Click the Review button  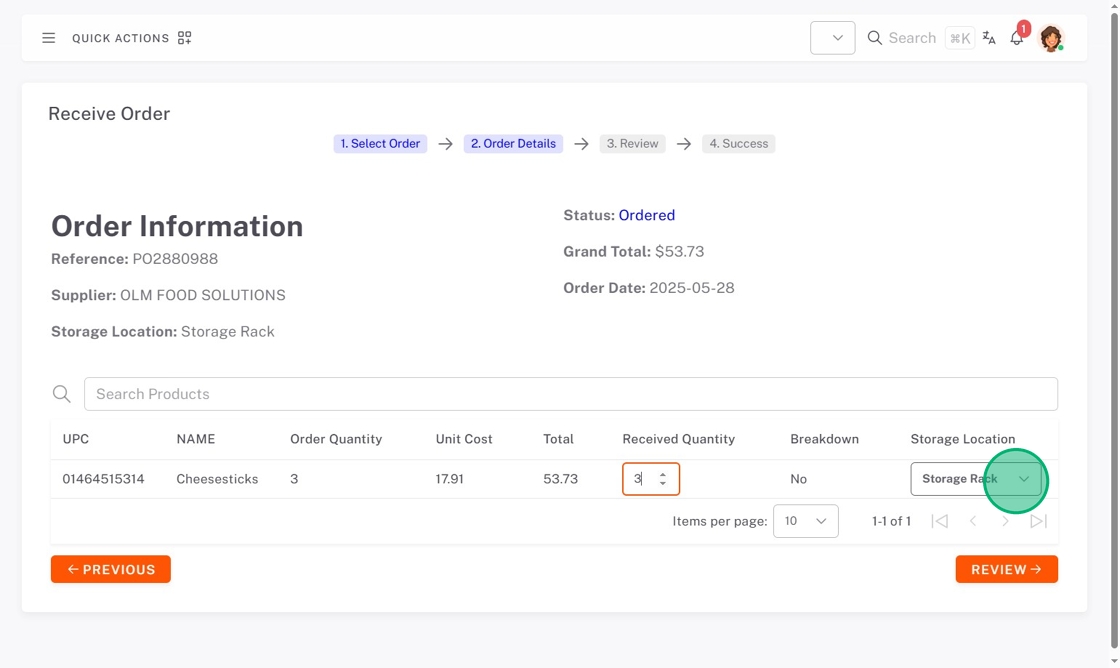click(1006, 569)
